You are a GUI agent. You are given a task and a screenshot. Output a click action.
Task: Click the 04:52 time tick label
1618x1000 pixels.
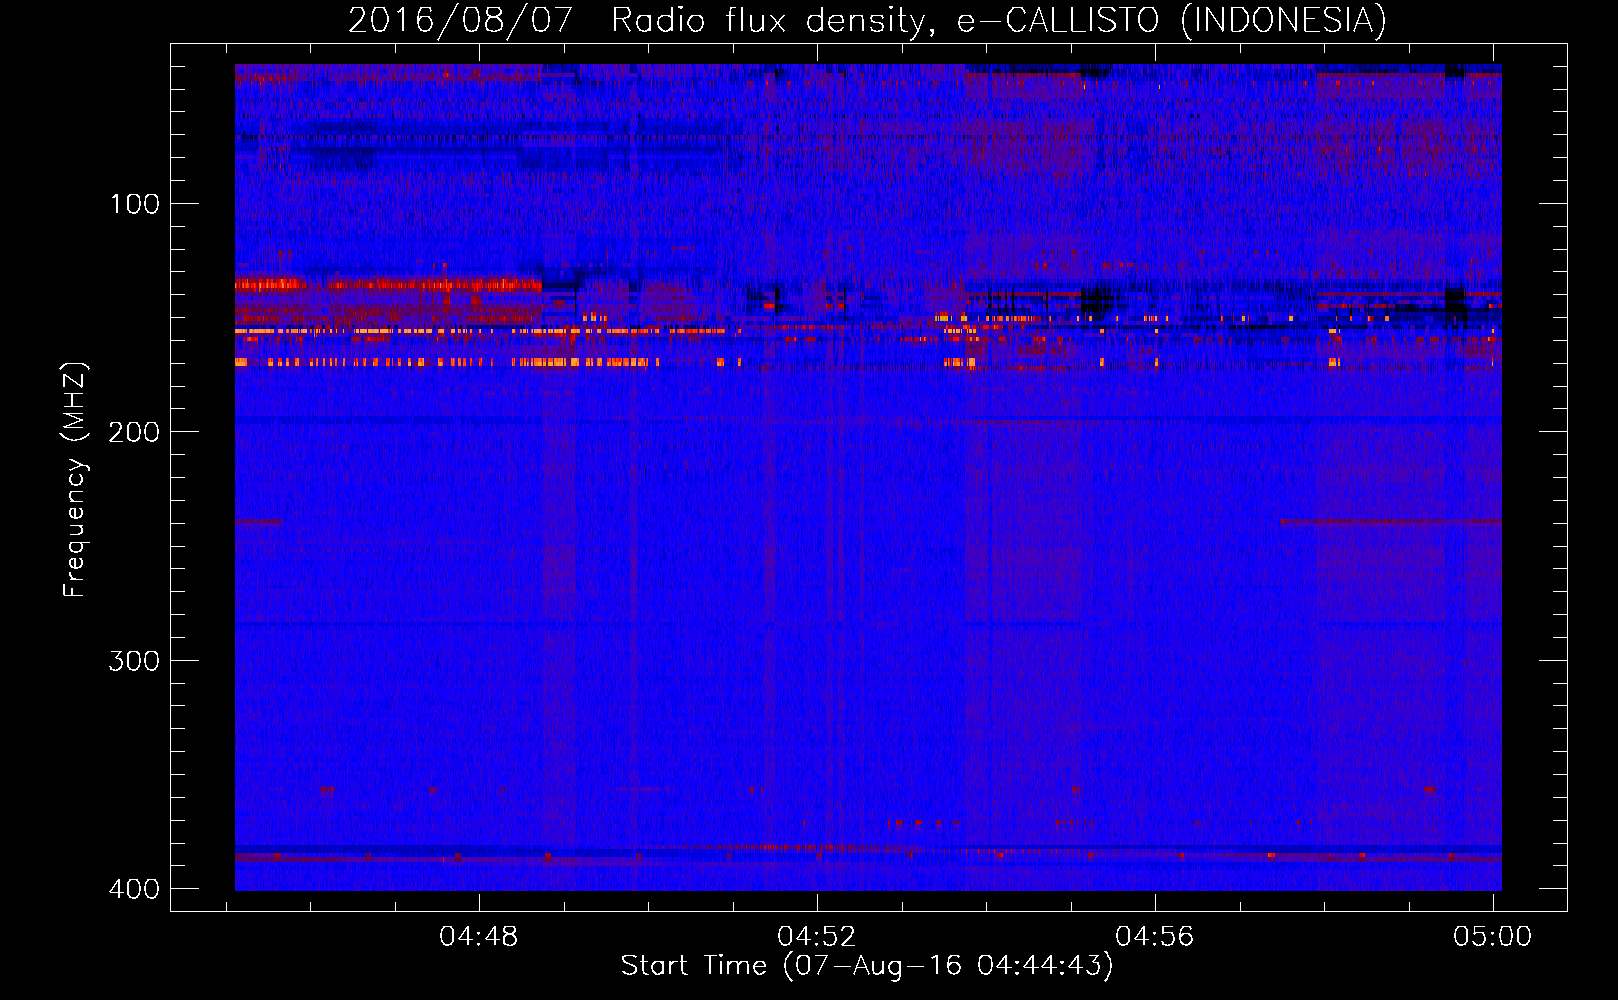pos(817,937)
